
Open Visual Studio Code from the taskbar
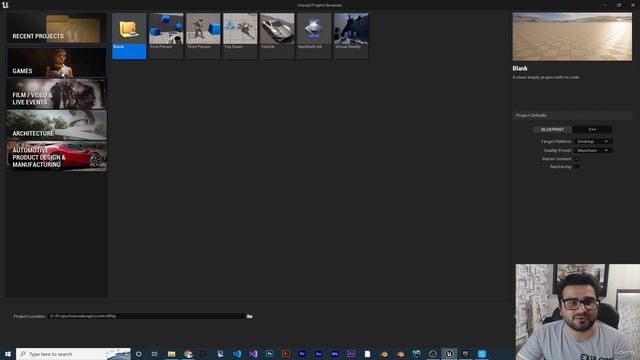click(237, 354)
